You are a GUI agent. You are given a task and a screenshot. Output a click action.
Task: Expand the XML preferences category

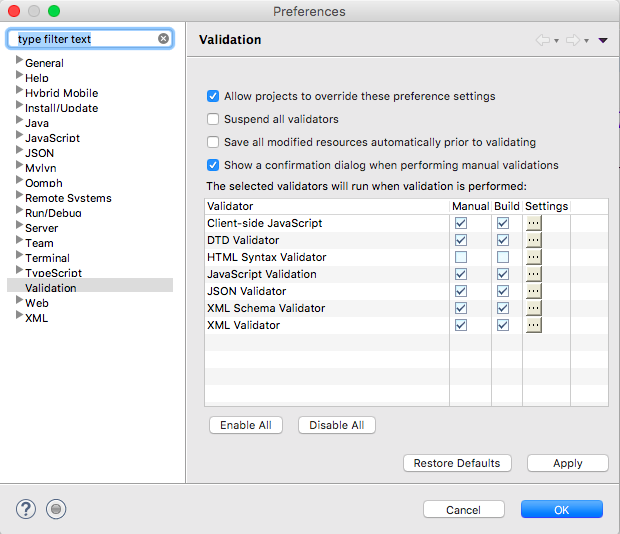click(19, 317)
